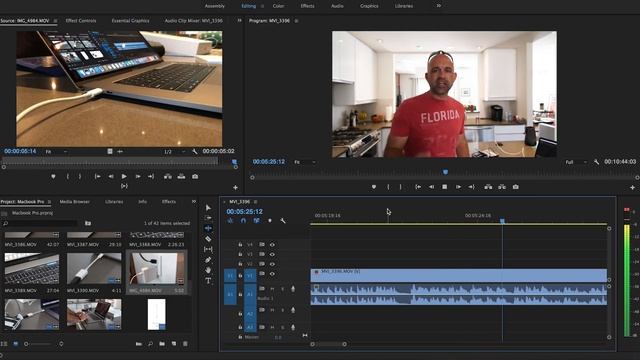Open Source monitor button editor plus
640x360 pixels.
236,187
